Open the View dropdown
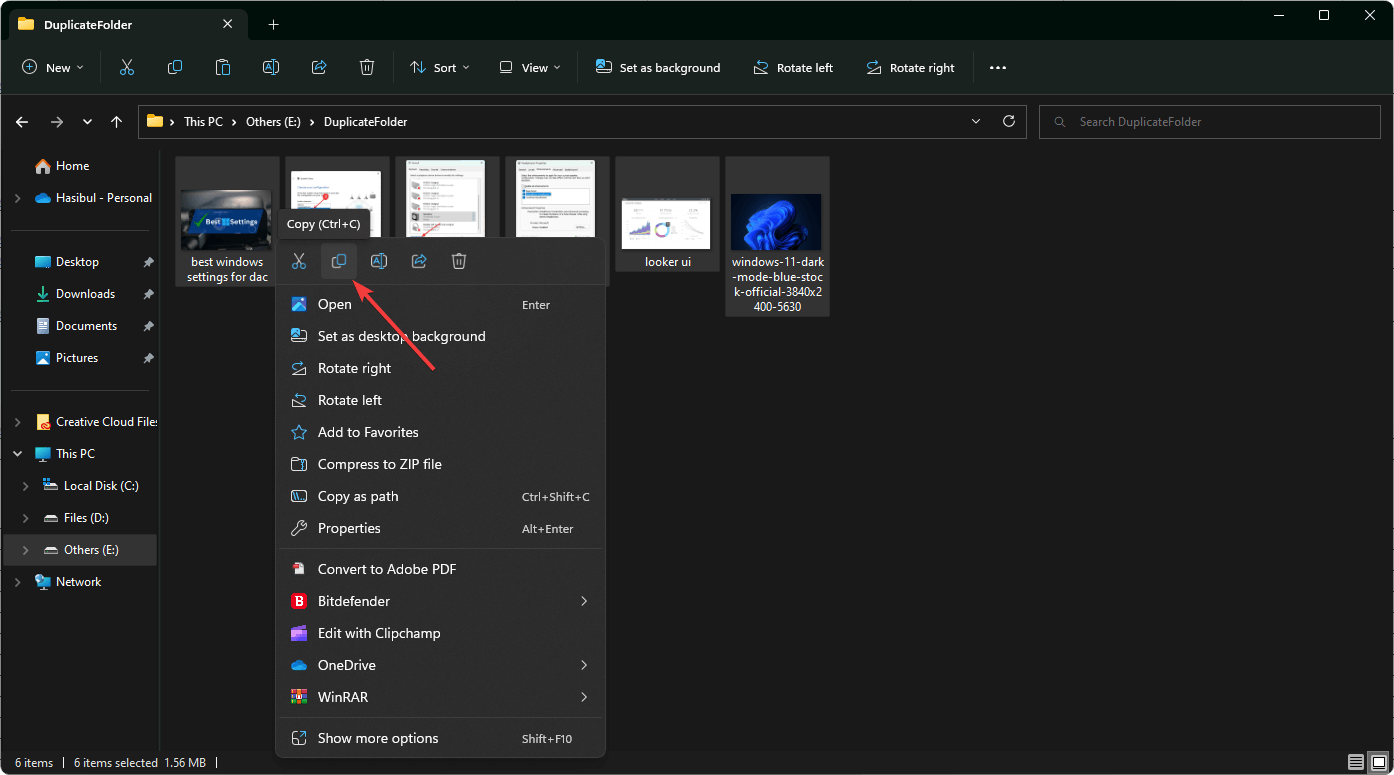This screenshot has height=775, width=1394. [x=529, y=67]
